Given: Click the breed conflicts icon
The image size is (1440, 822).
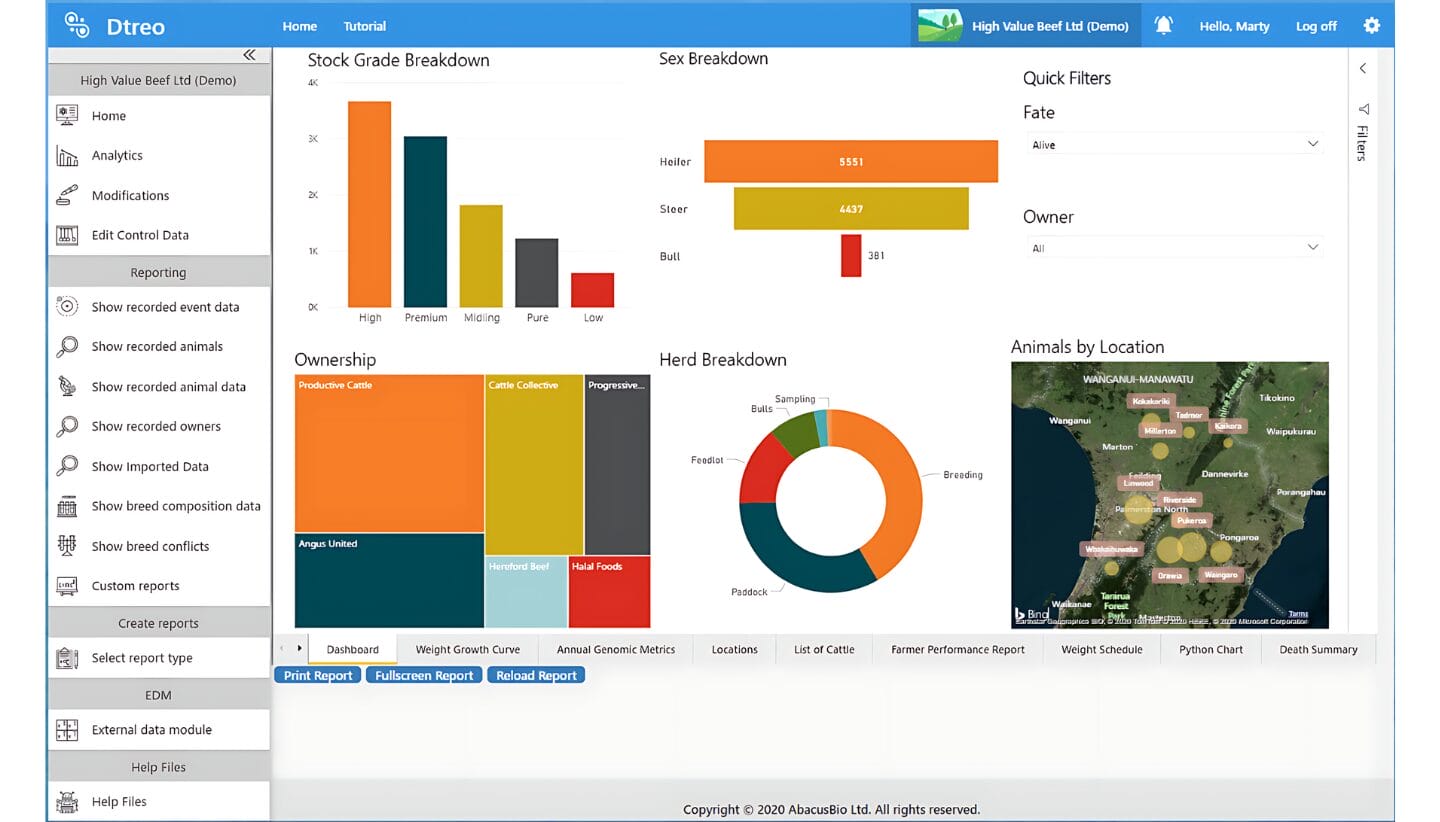Looking at the screenshot, I should point(67,545).
